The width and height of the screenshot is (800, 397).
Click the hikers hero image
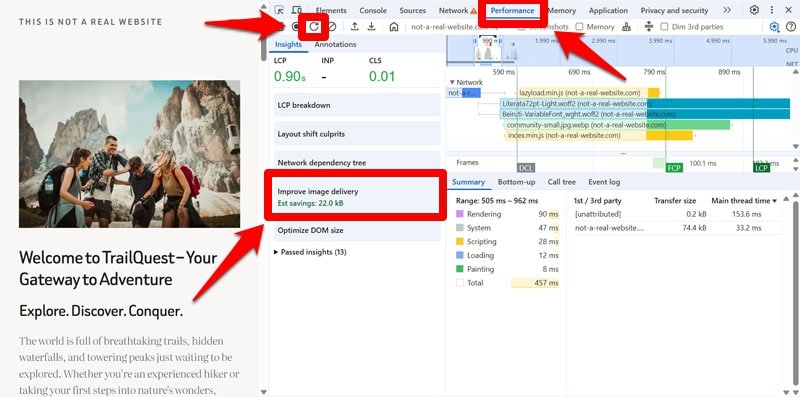[x=130, y=154]
